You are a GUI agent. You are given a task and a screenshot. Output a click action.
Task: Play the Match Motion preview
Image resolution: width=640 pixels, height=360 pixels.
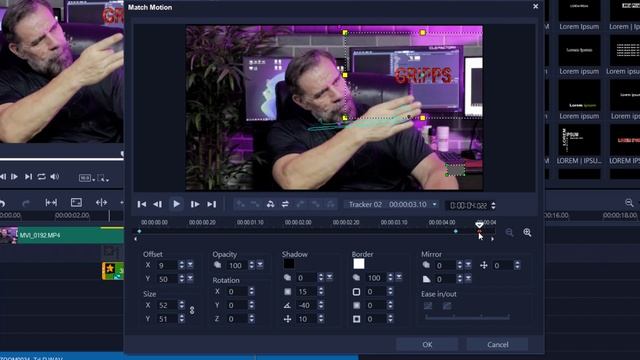[176, 204]
